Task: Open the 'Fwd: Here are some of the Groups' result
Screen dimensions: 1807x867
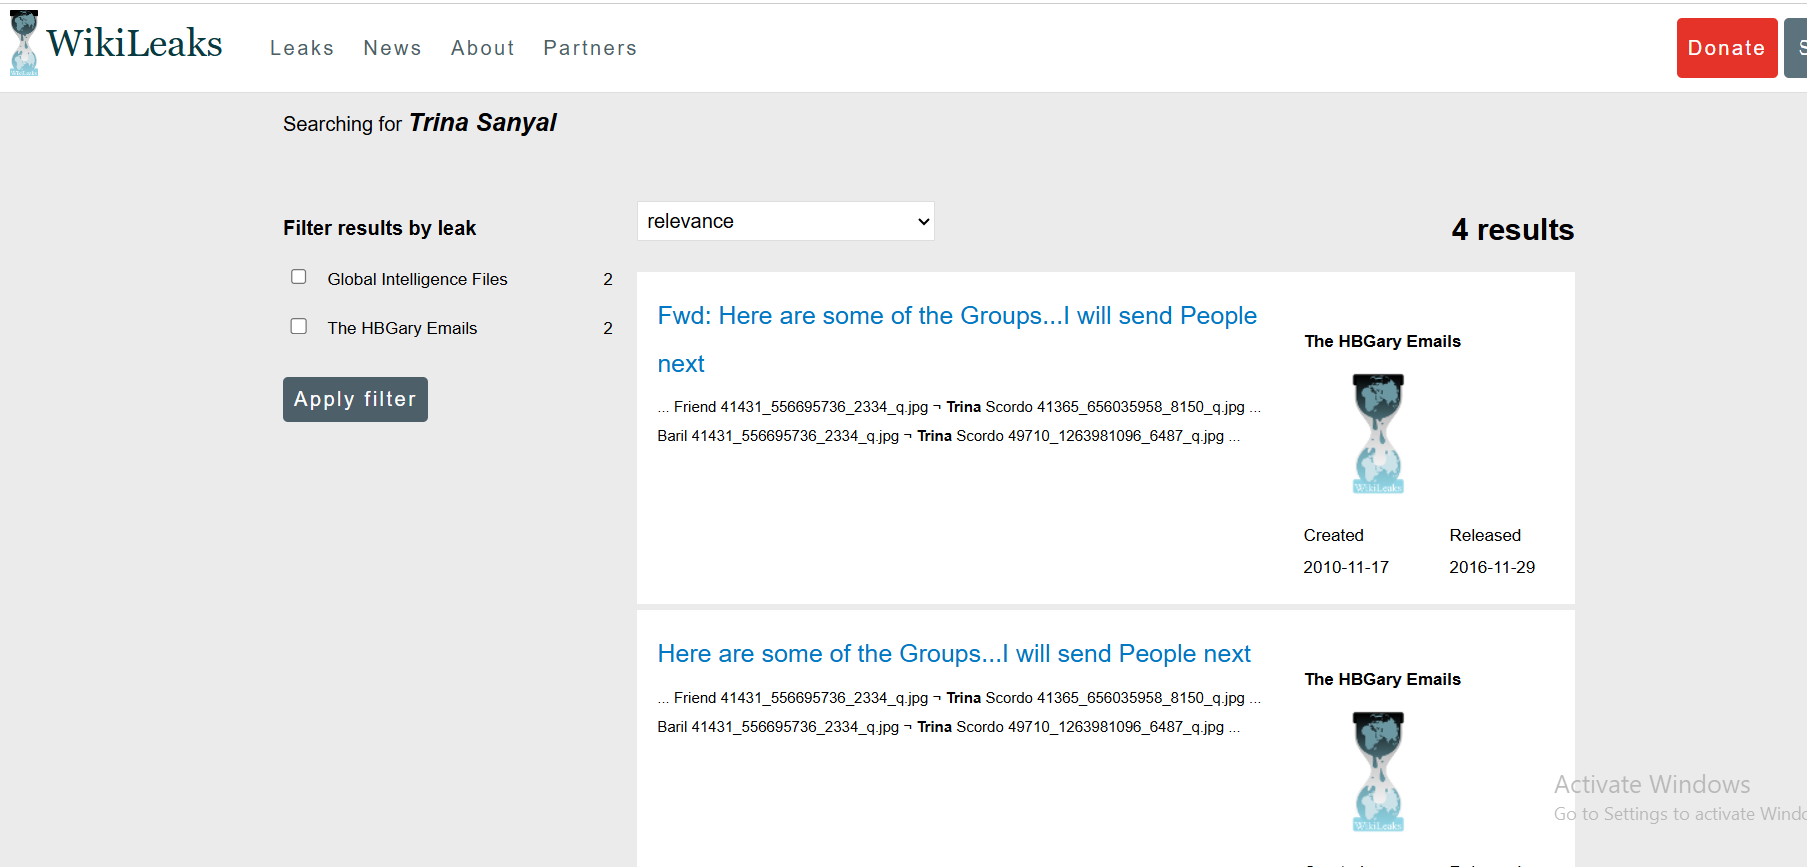Action: tap(956, 316)
